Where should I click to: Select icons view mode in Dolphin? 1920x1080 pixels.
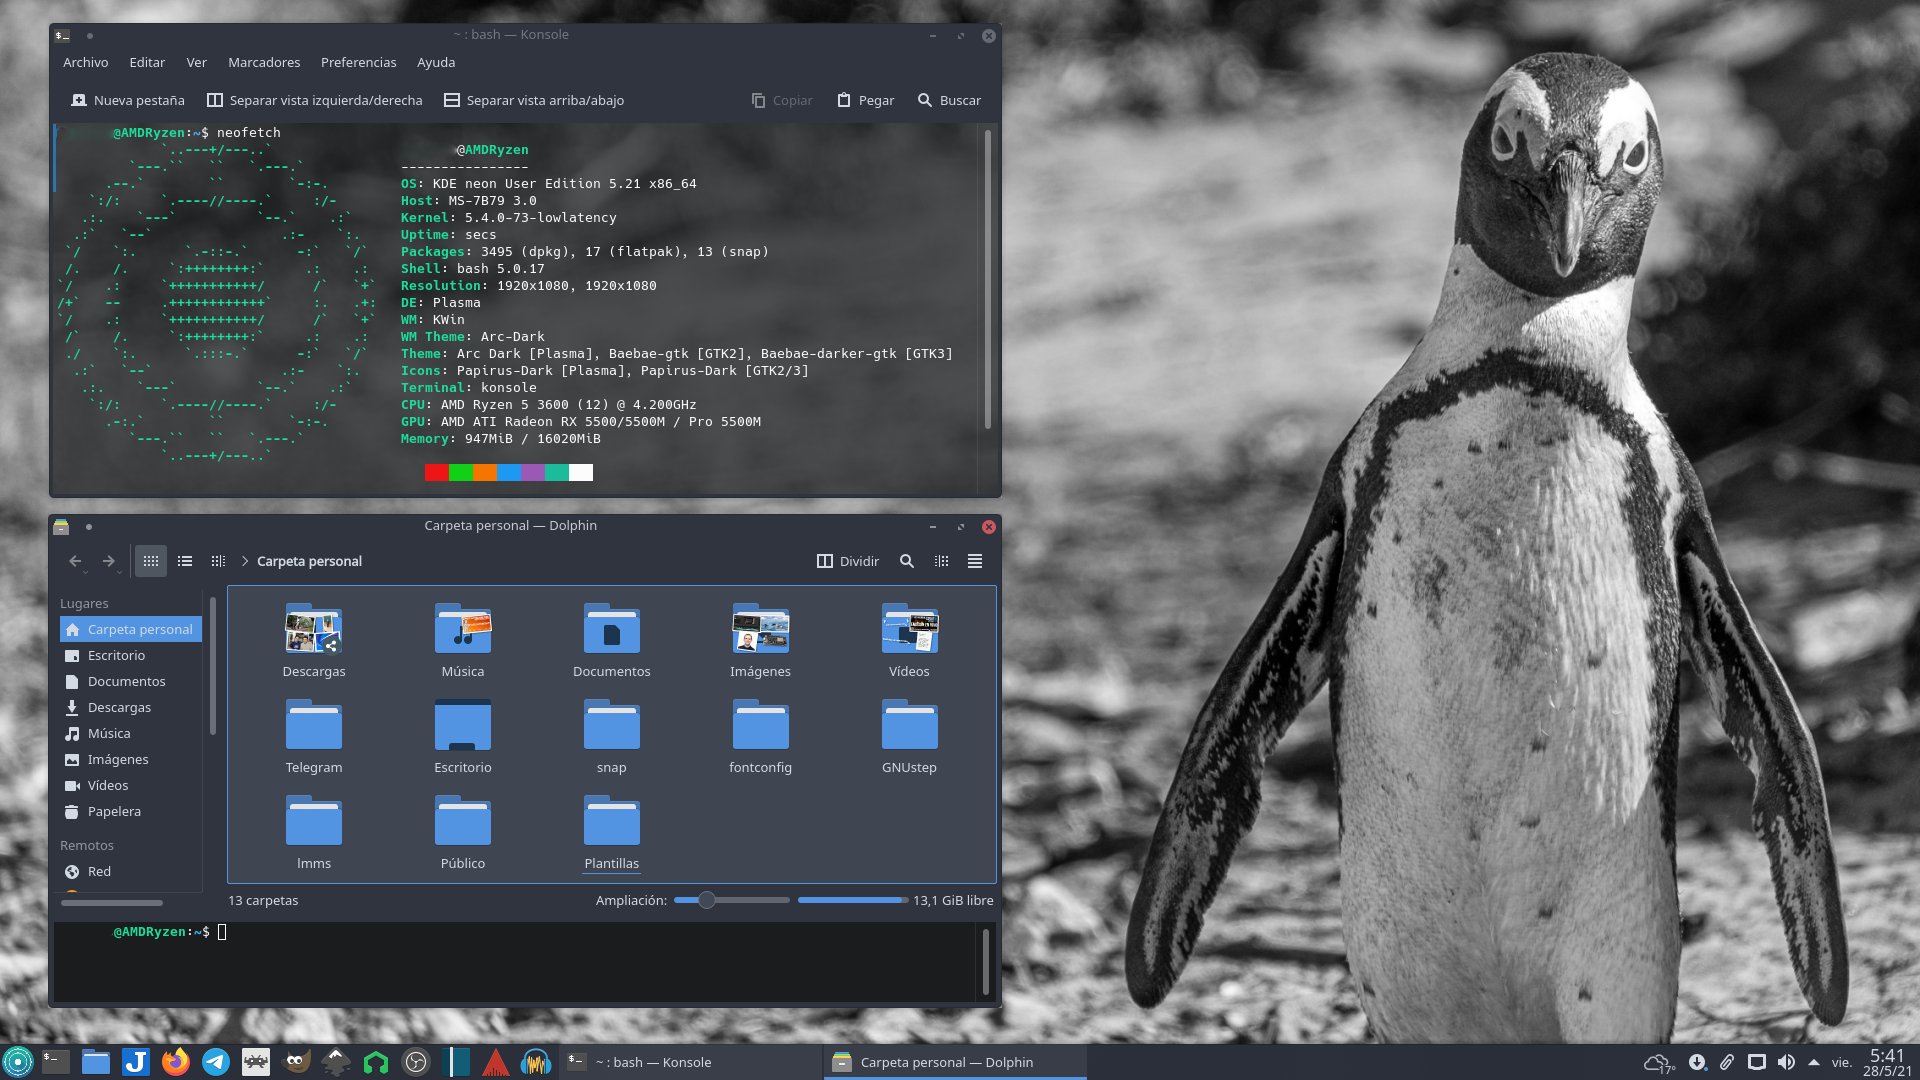[x=151, y=562]
